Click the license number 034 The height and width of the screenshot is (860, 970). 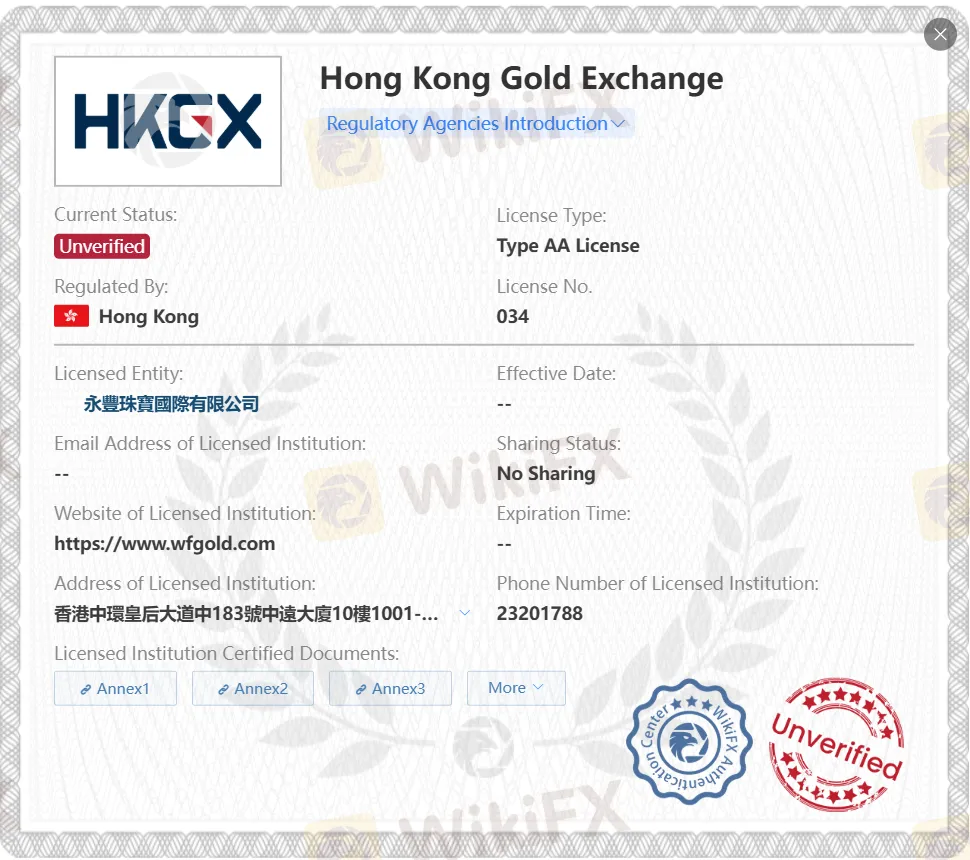[513, 316]
